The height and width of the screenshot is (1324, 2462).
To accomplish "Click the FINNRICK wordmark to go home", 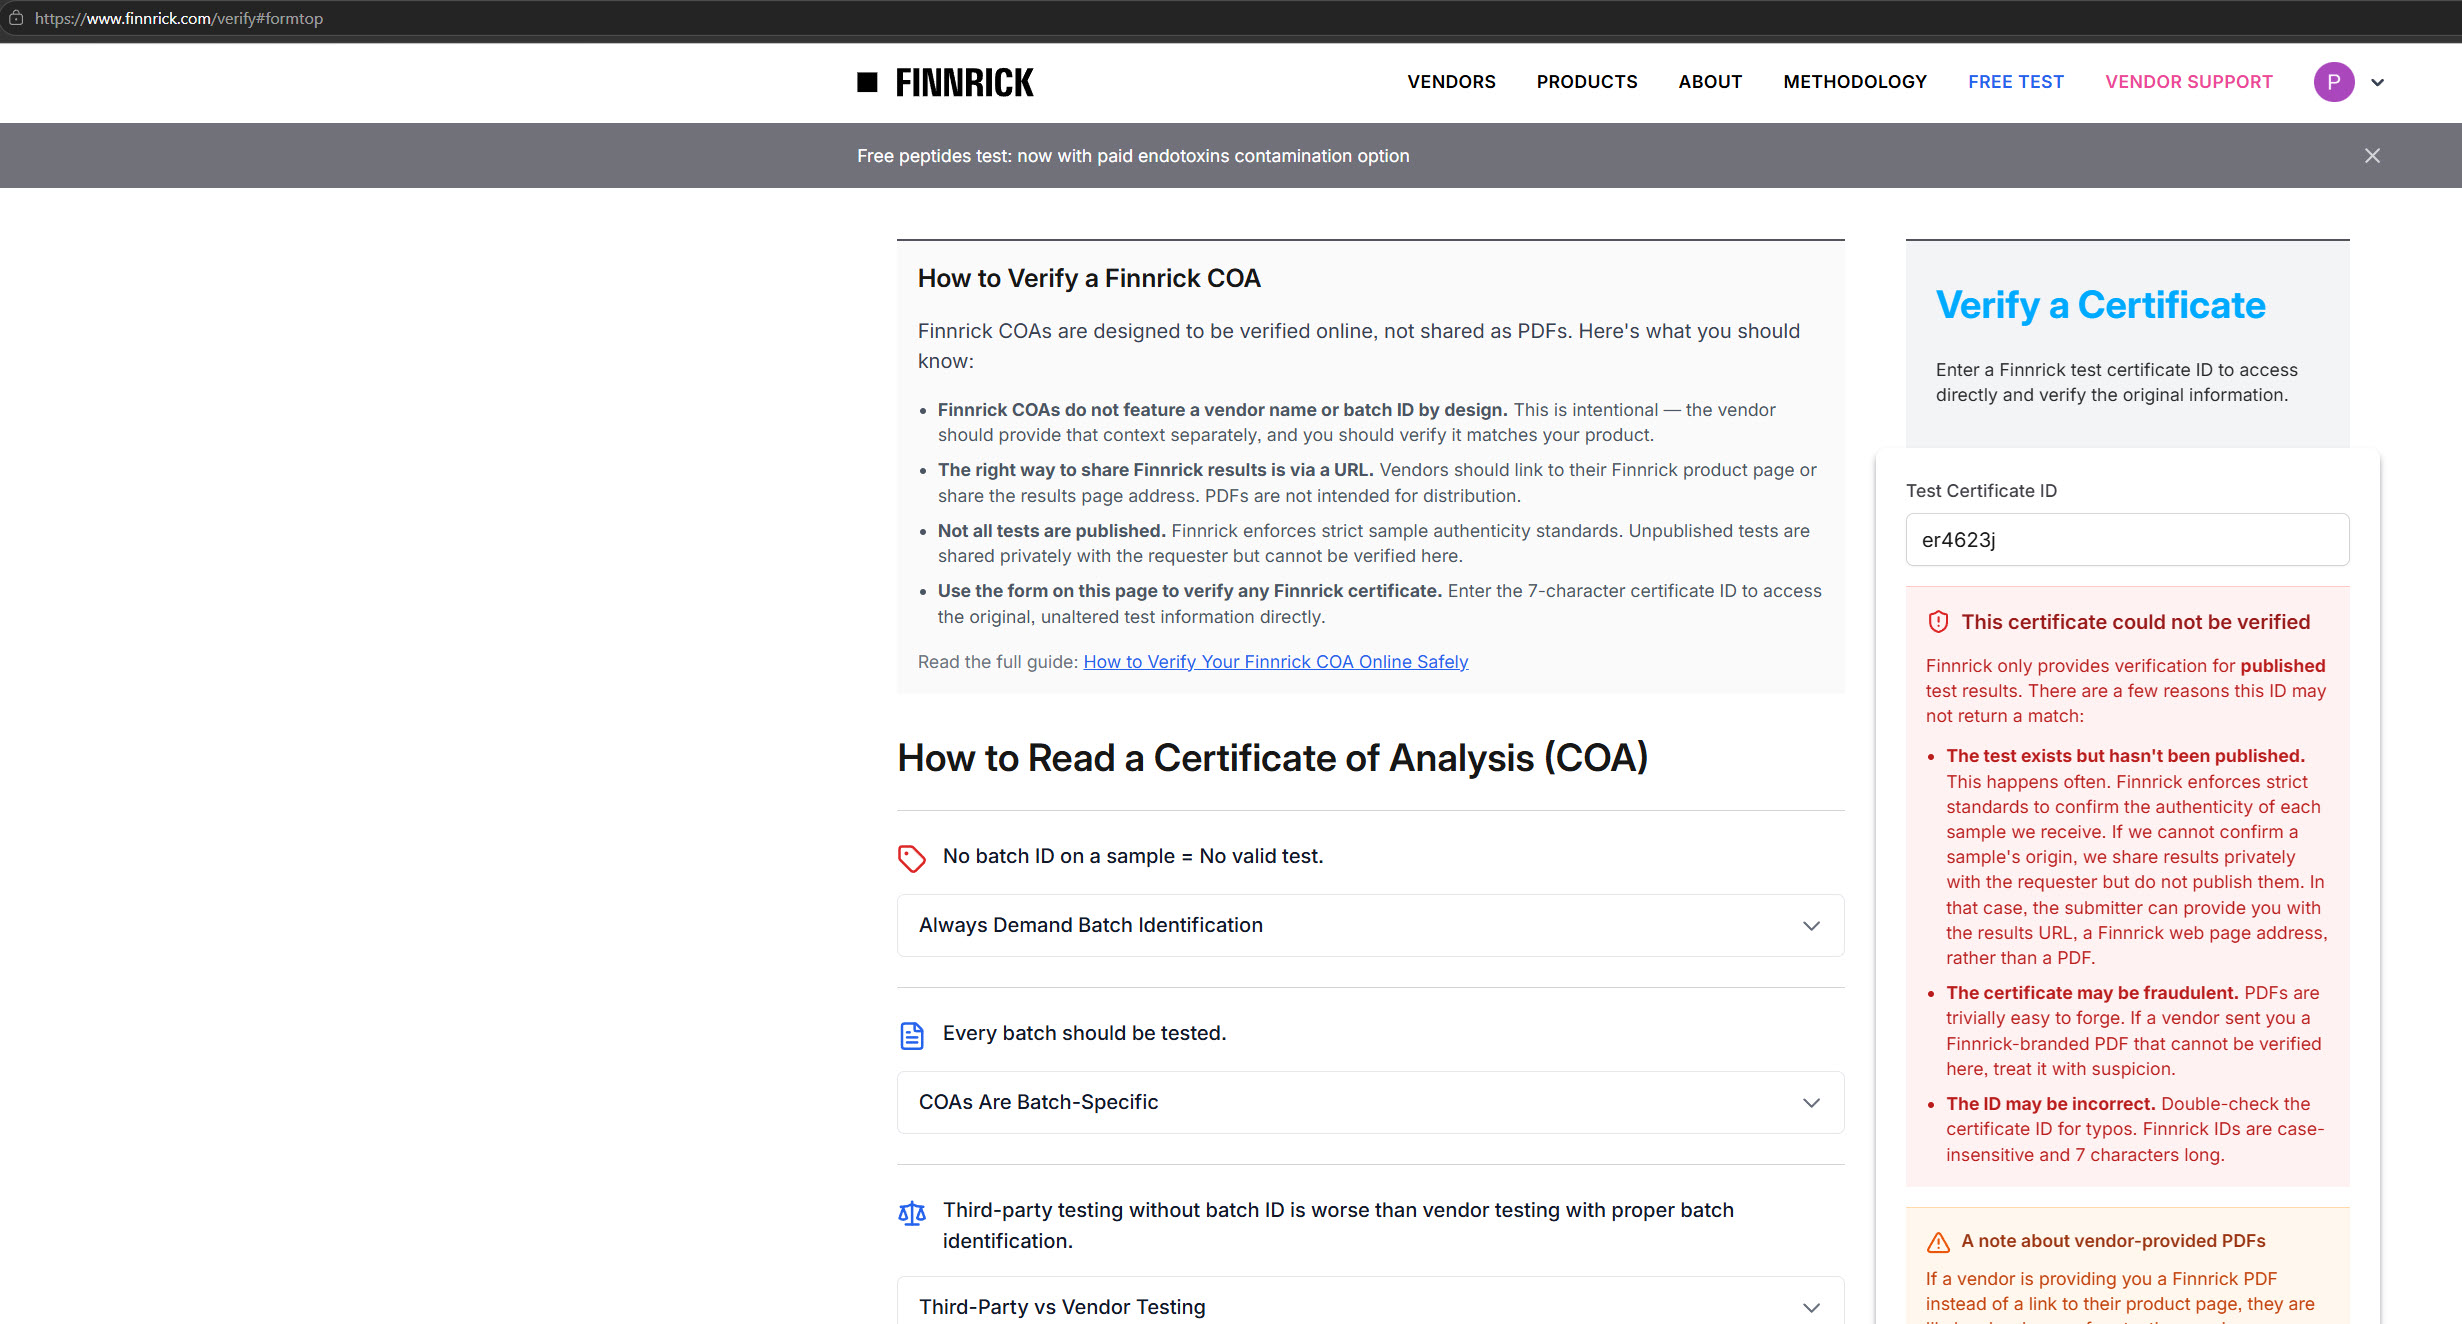I will coord(964,82).
